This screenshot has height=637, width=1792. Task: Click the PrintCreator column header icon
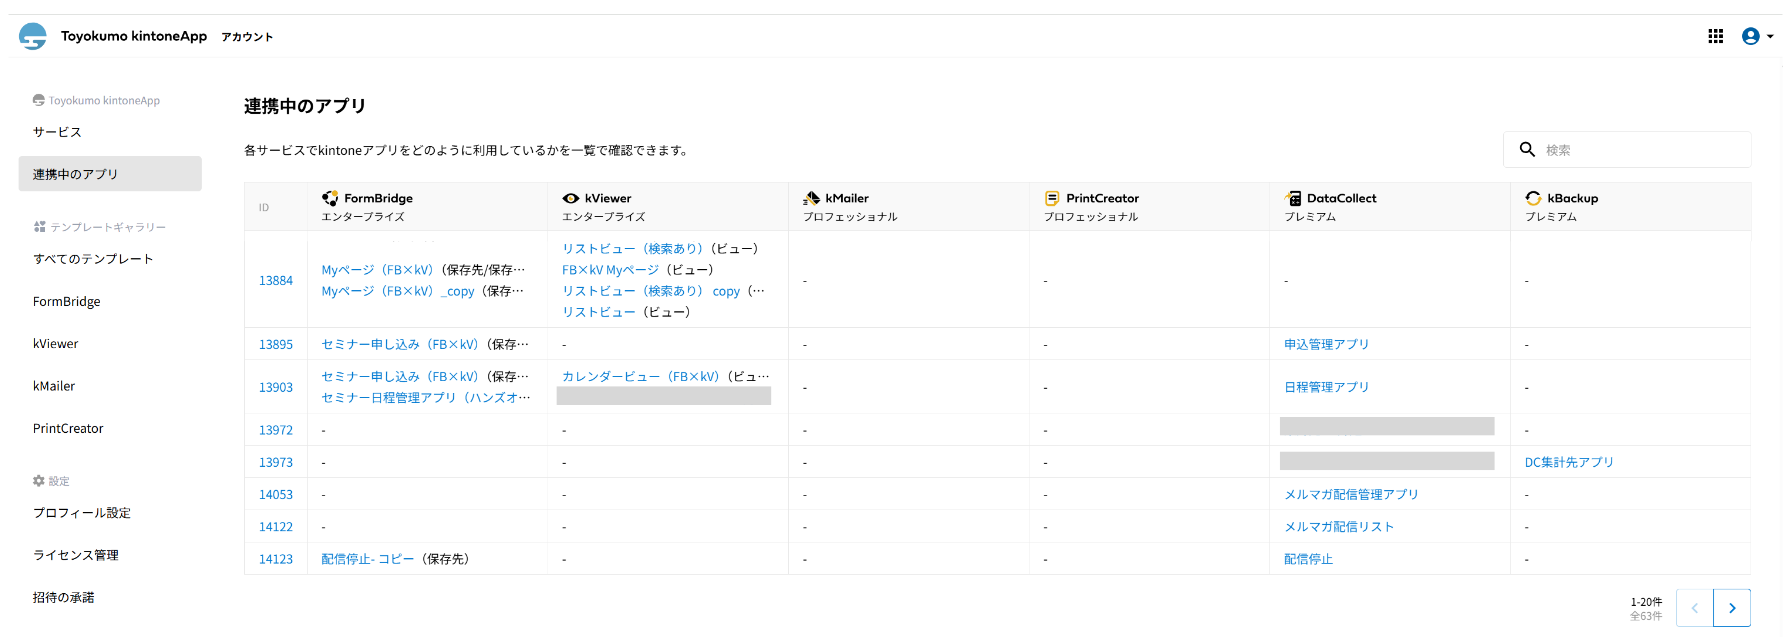click(x=1052, y=198)
